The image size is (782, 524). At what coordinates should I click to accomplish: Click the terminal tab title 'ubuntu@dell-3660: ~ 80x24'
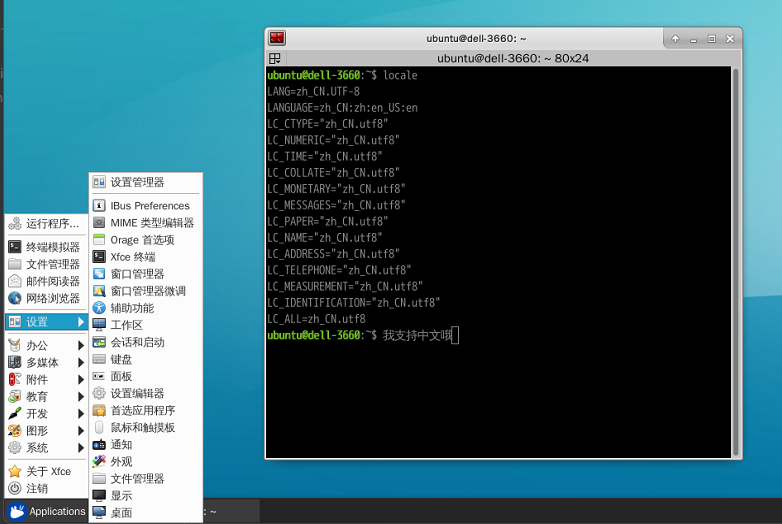click(513, 58)
